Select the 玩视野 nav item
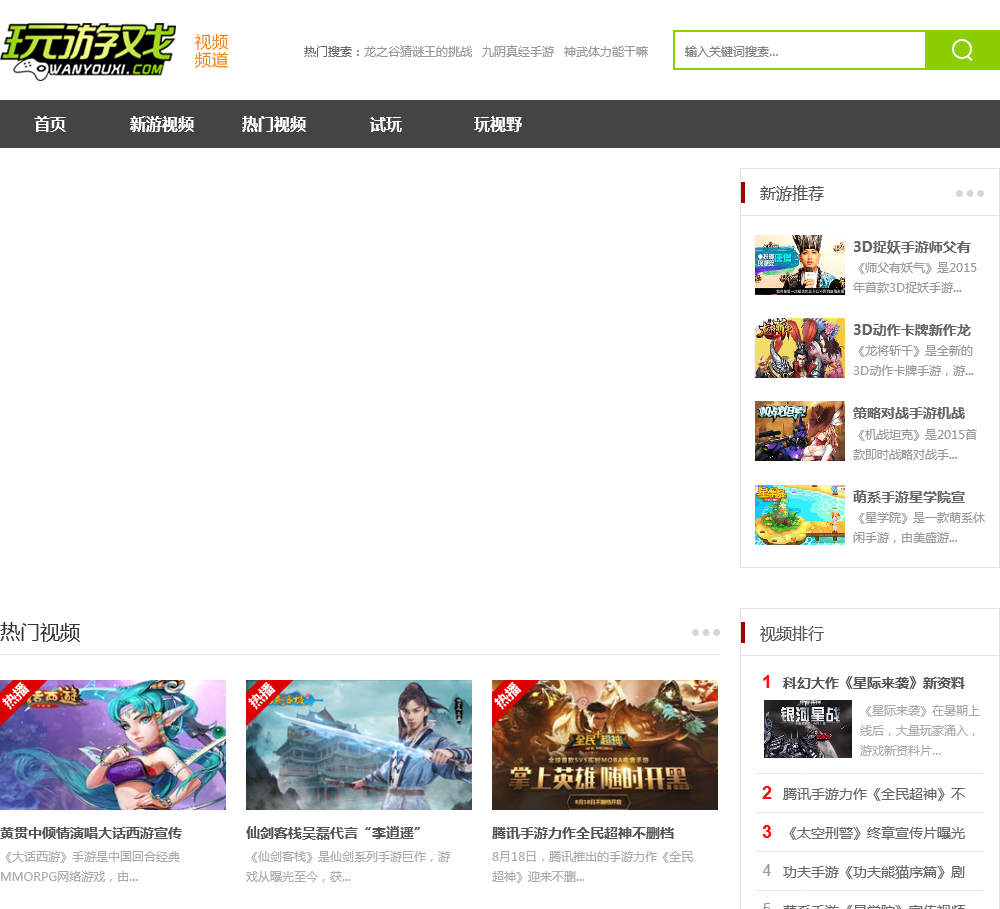Screen dimensions: 1000x909 (x=498, y=124)
